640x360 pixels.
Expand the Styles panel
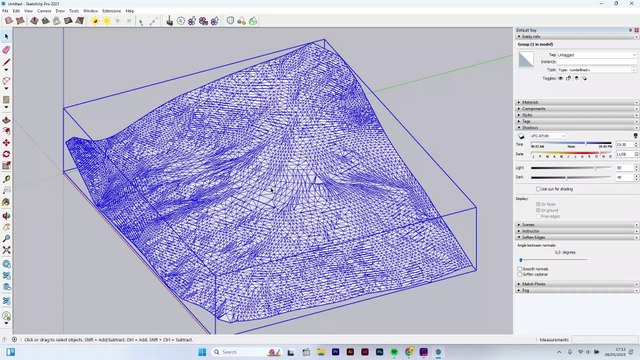click(x=576, y=115)
